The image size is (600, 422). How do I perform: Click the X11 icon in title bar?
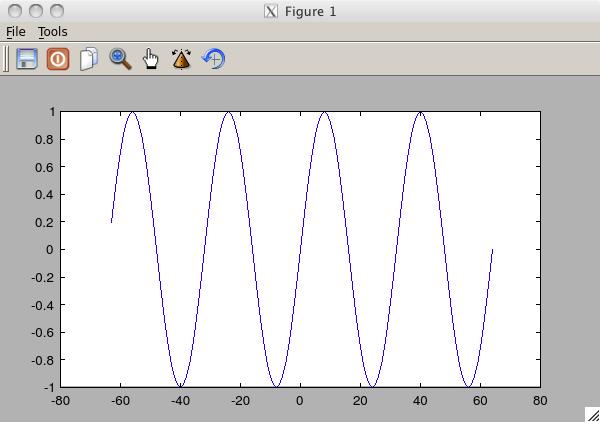point(270,11)
